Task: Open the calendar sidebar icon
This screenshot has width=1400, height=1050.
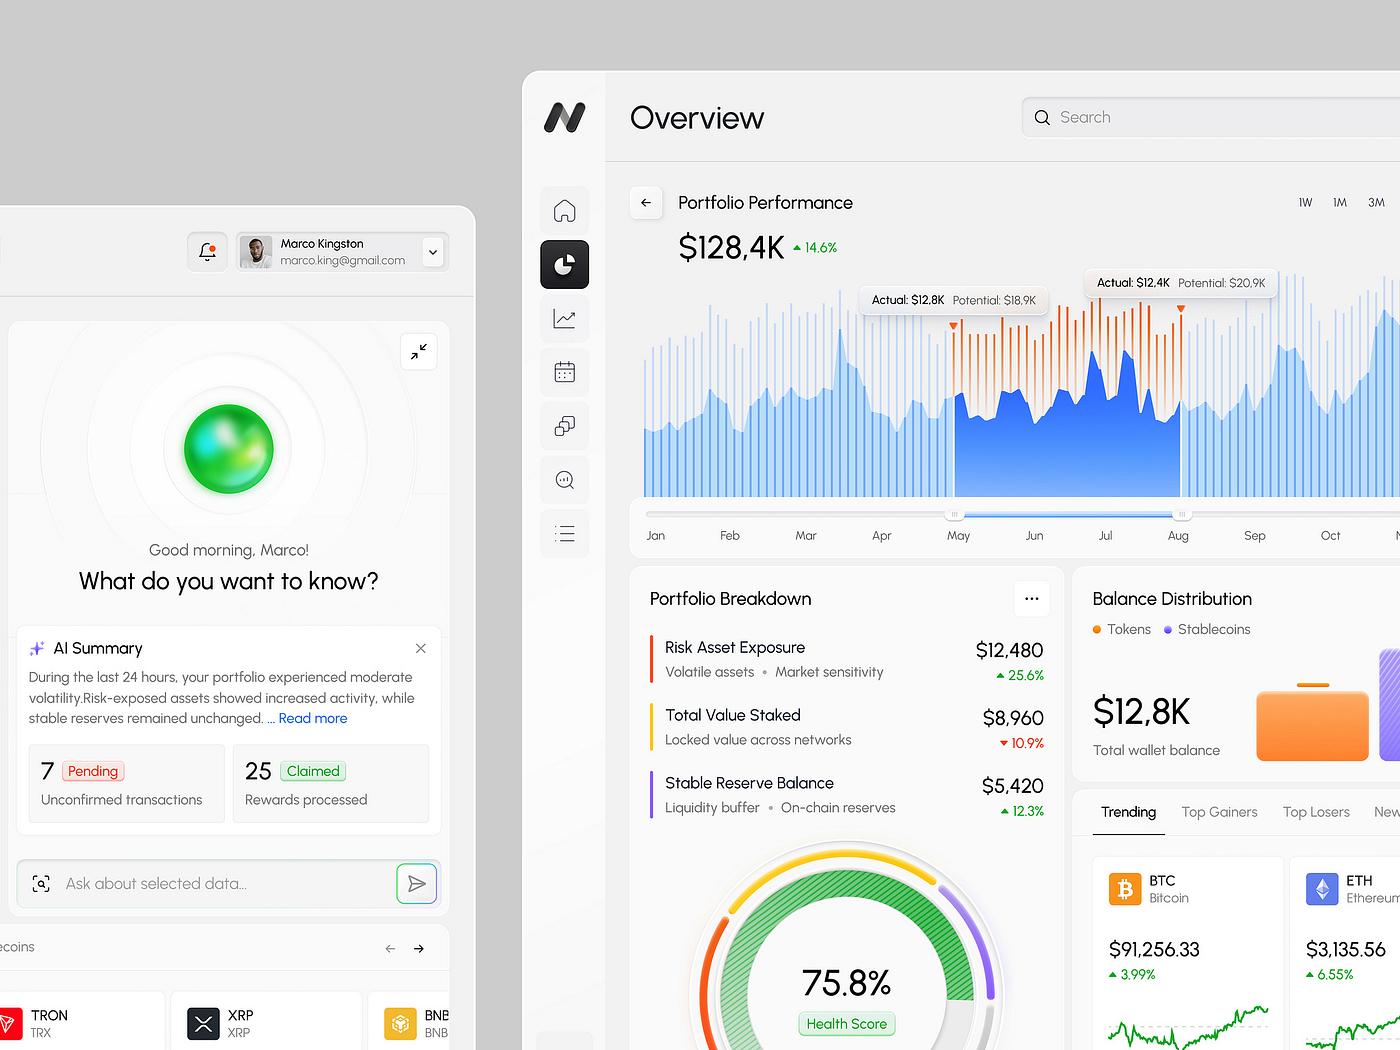Action: tap(565, 373)
